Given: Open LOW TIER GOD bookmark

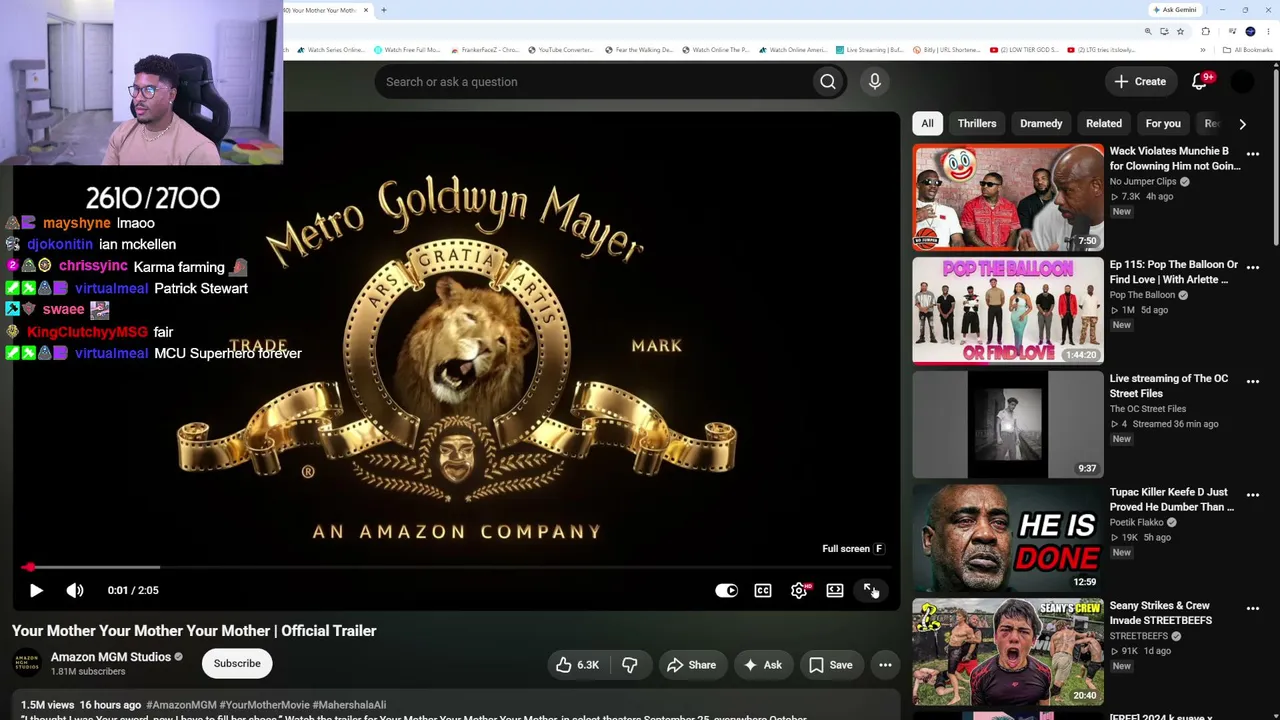Looking at the screenshot, I should 1024,50.
